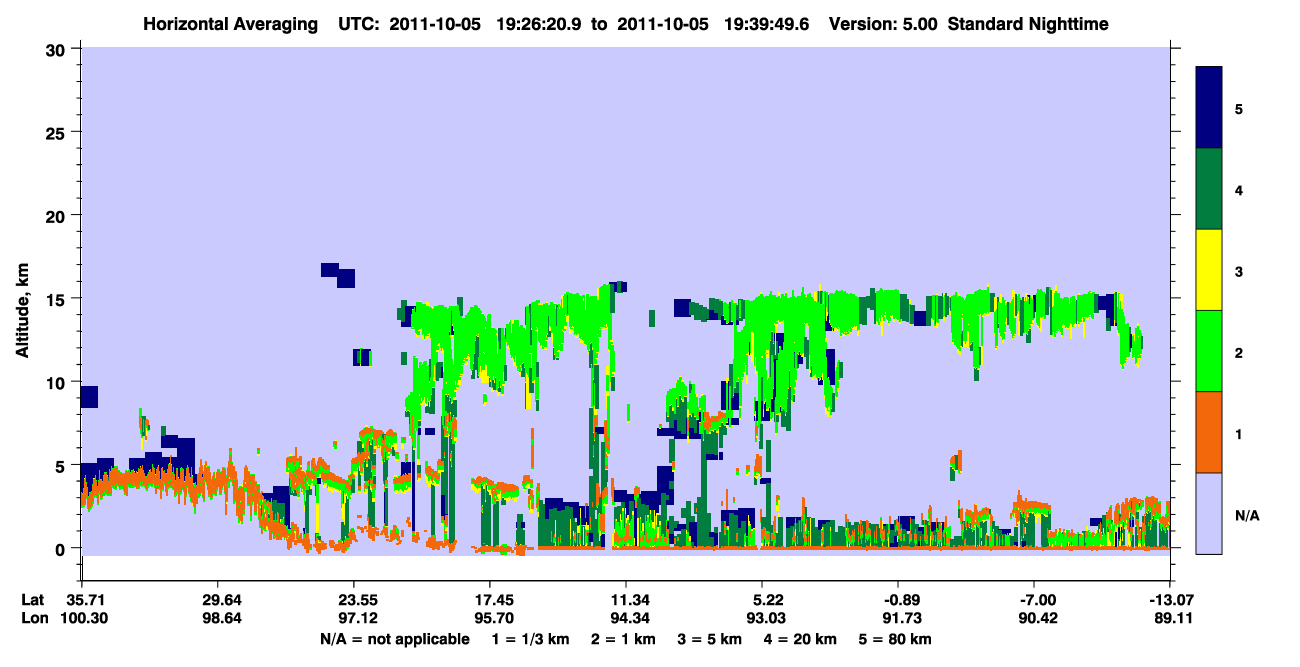Click the yellow colorbar segment labeled 3

(1209, 269)
